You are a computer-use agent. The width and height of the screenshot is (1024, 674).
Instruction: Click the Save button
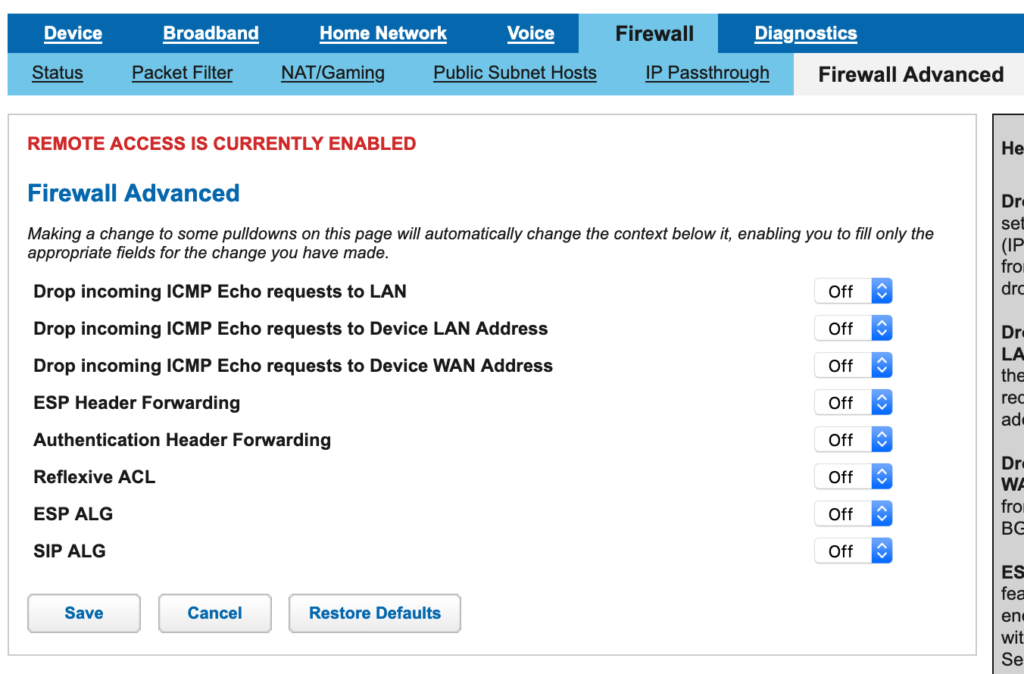(x=84, y=613)
